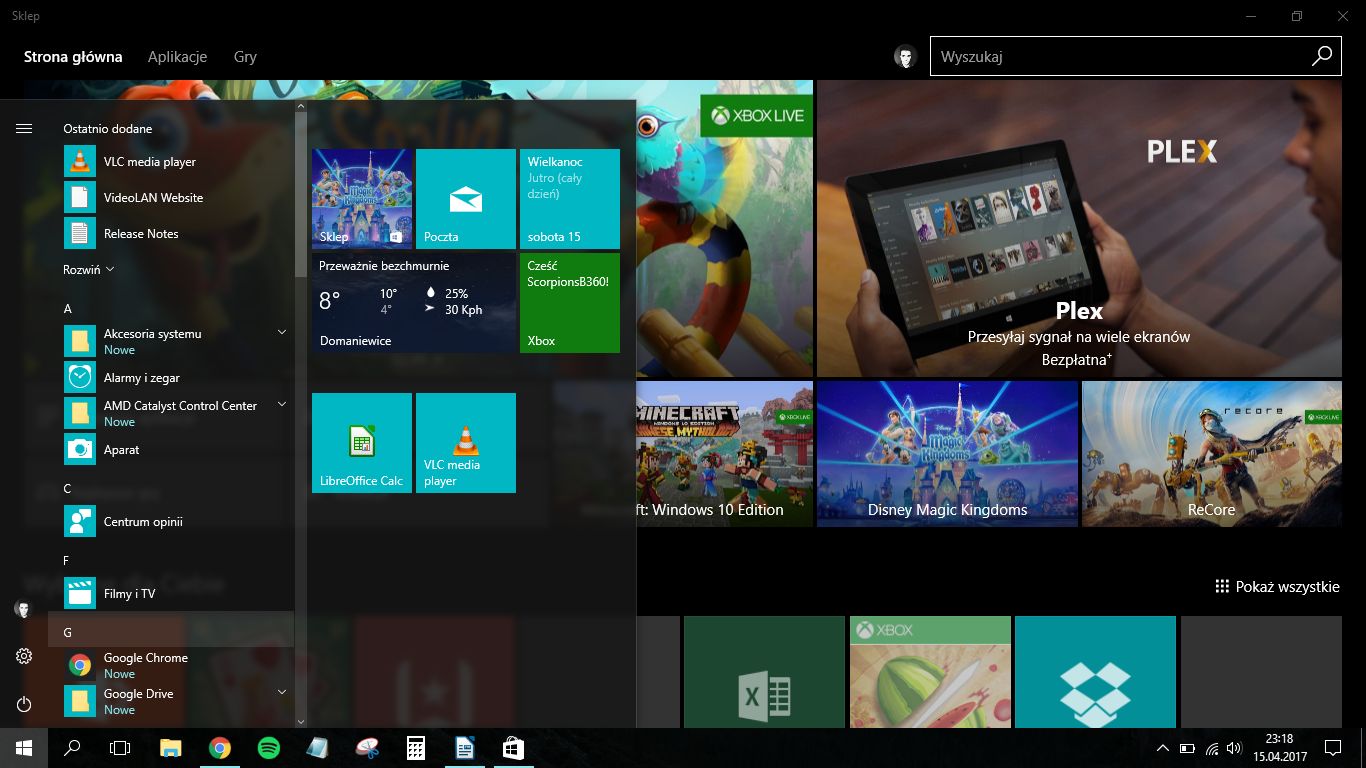Switch to Gry tab
1366x768 pixels.
point(245,57)
